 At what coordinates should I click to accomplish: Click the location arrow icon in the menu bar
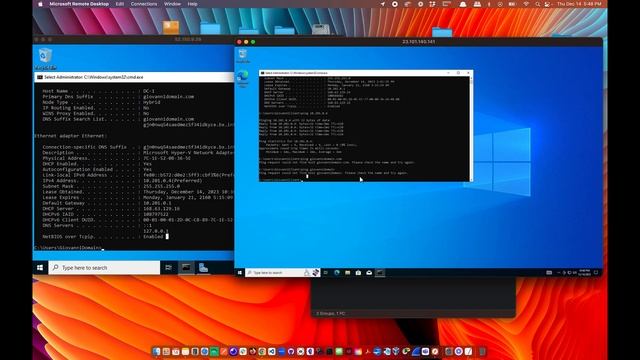pos(382,4)
